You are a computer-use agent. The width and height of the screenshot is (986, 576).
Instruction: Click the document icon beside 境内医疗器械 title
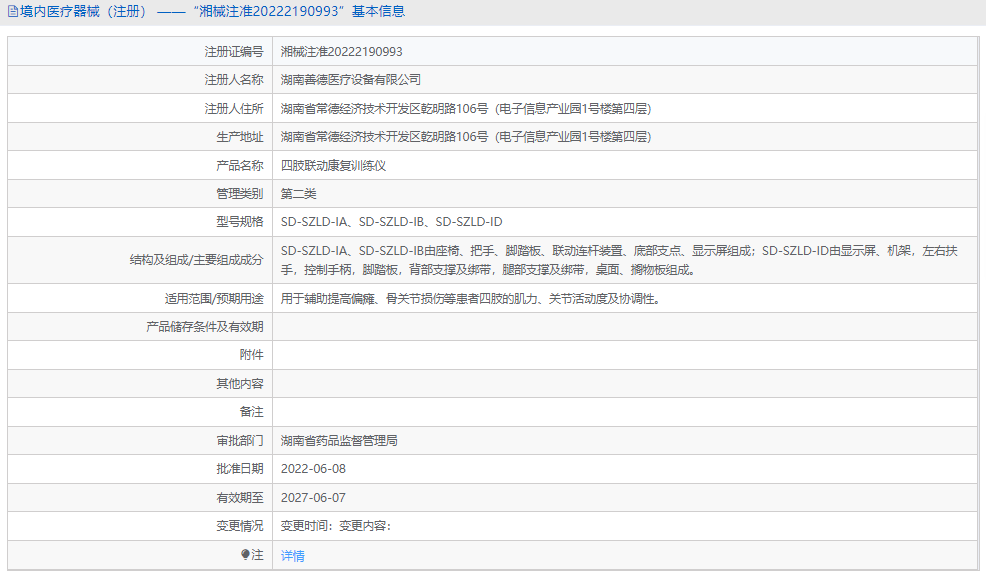coord(13,11)
